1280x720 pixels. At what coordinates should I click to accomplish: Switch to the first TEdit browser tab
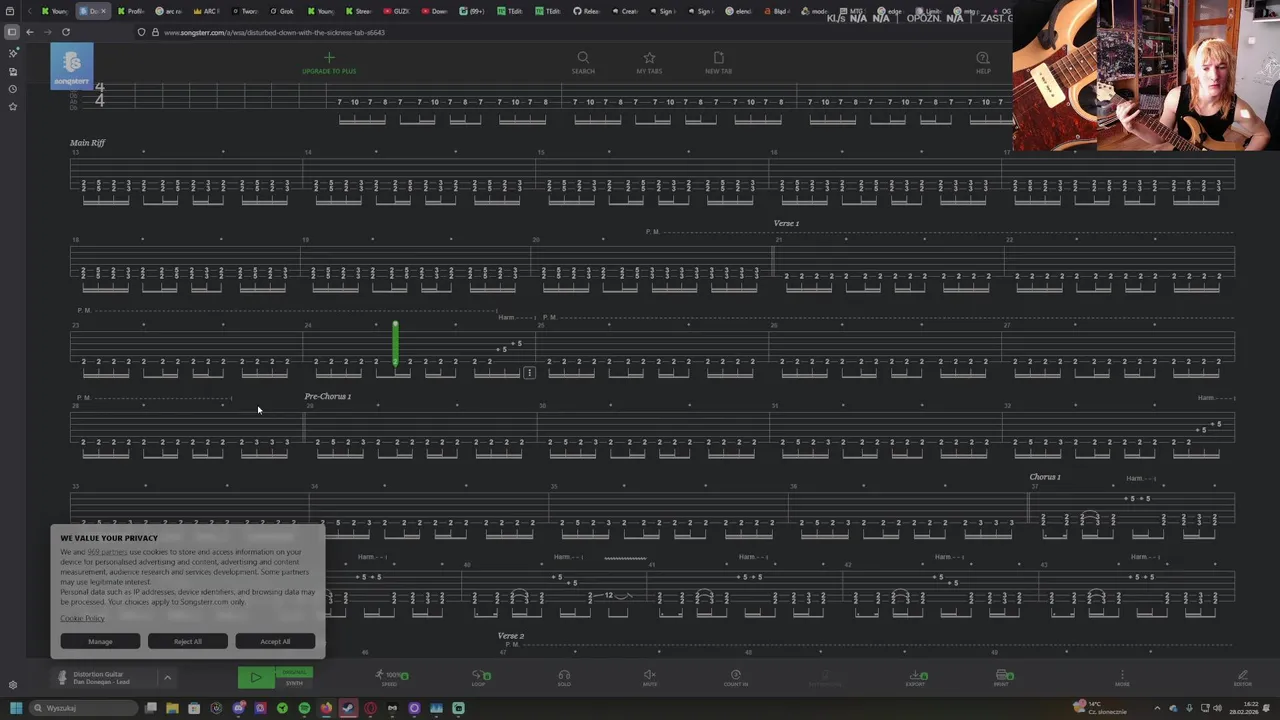511,11
